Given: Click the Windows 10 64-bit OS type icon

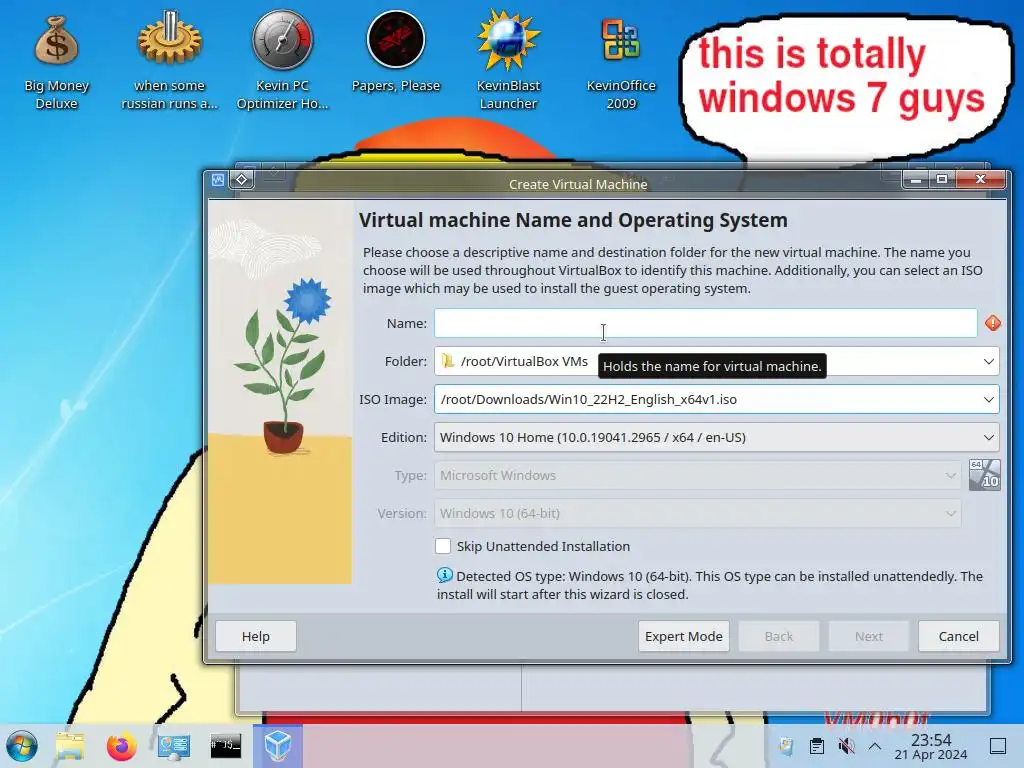Looking at the screenshot, I should click(984, 475).
